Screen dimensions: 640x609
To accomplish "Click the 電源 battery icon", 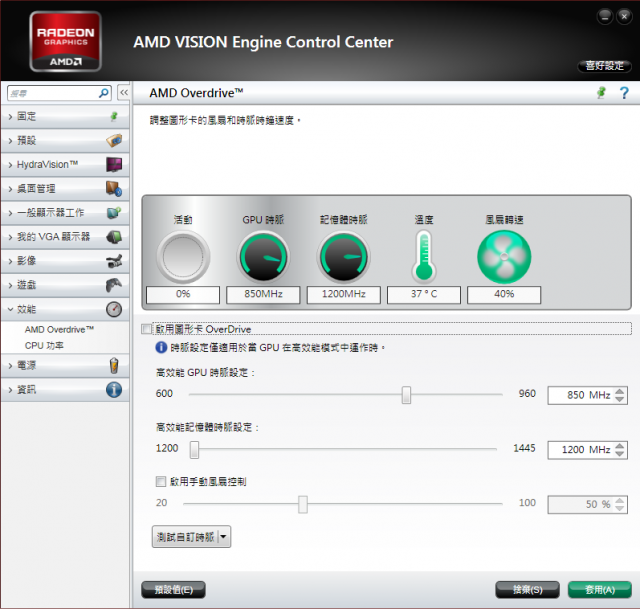I will point(114,365).
